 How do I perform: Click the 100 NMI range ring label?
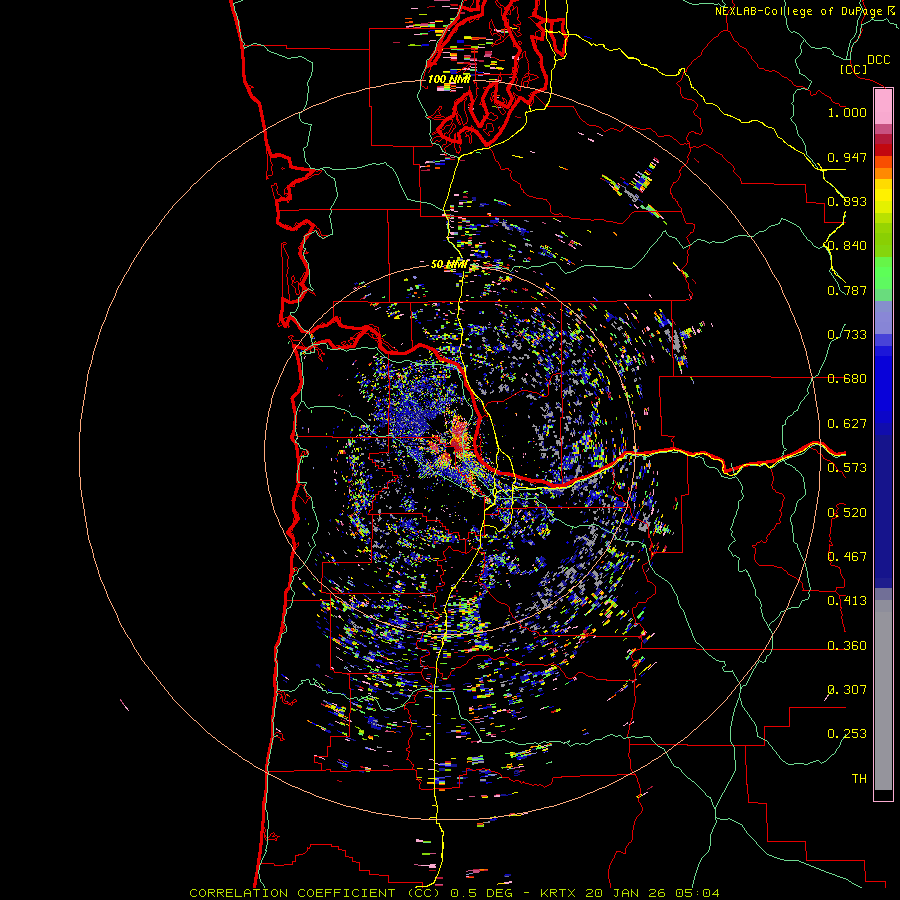(449, 79)
